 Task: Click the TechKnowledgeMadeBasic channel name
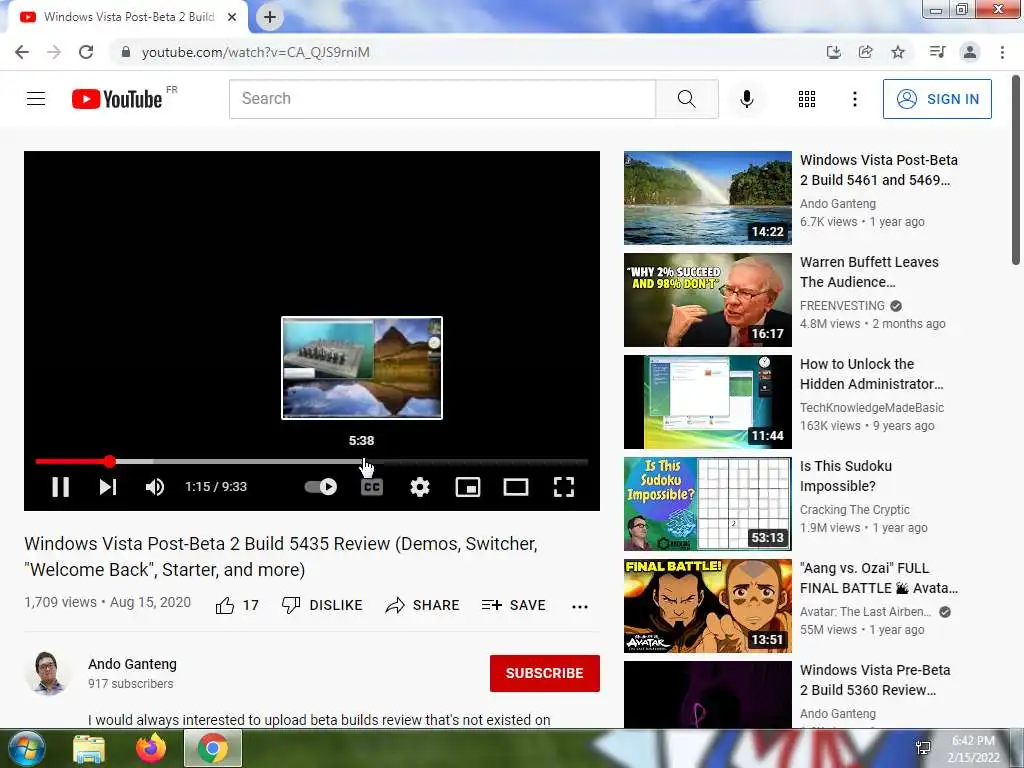[x=872, y=408]
